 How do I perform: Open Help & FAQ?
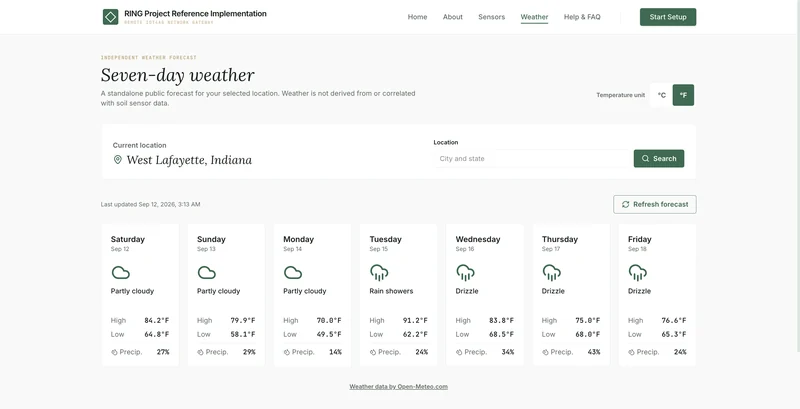(582, 17)
